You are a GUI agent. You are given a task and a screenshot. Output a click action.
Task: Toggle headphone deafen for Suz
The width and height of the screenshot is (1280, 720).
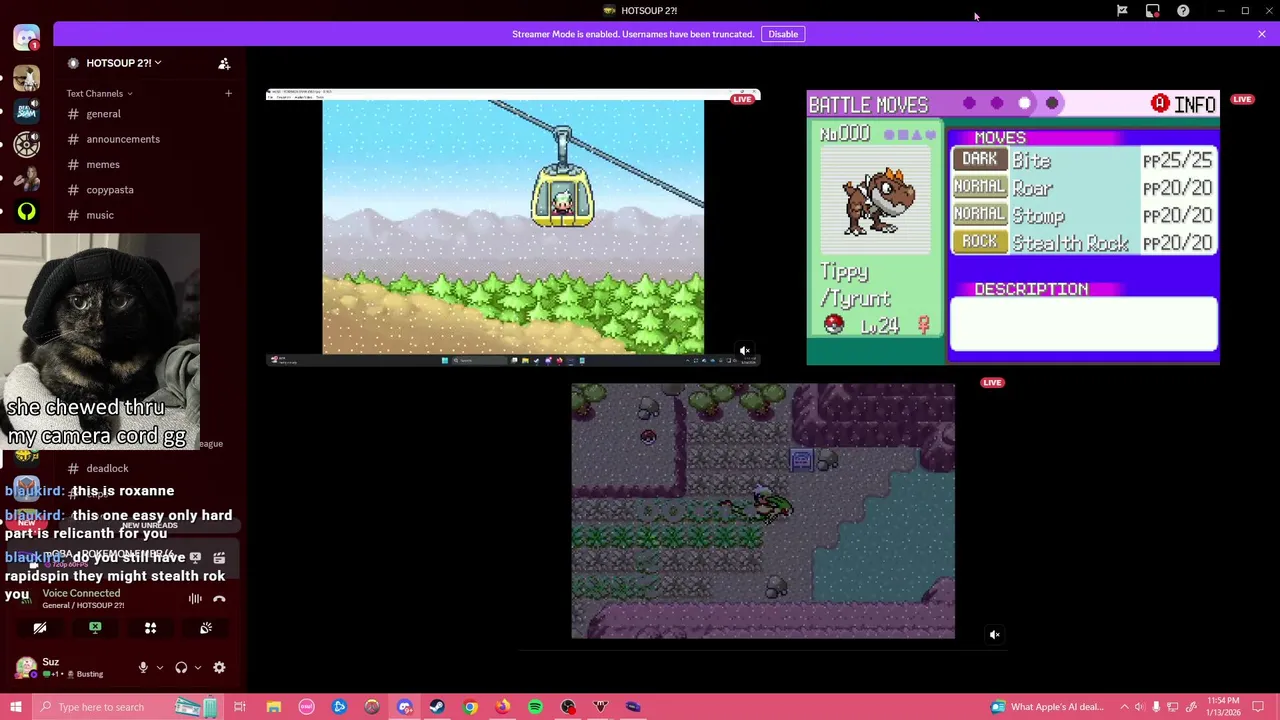click(x=181, y=667)
